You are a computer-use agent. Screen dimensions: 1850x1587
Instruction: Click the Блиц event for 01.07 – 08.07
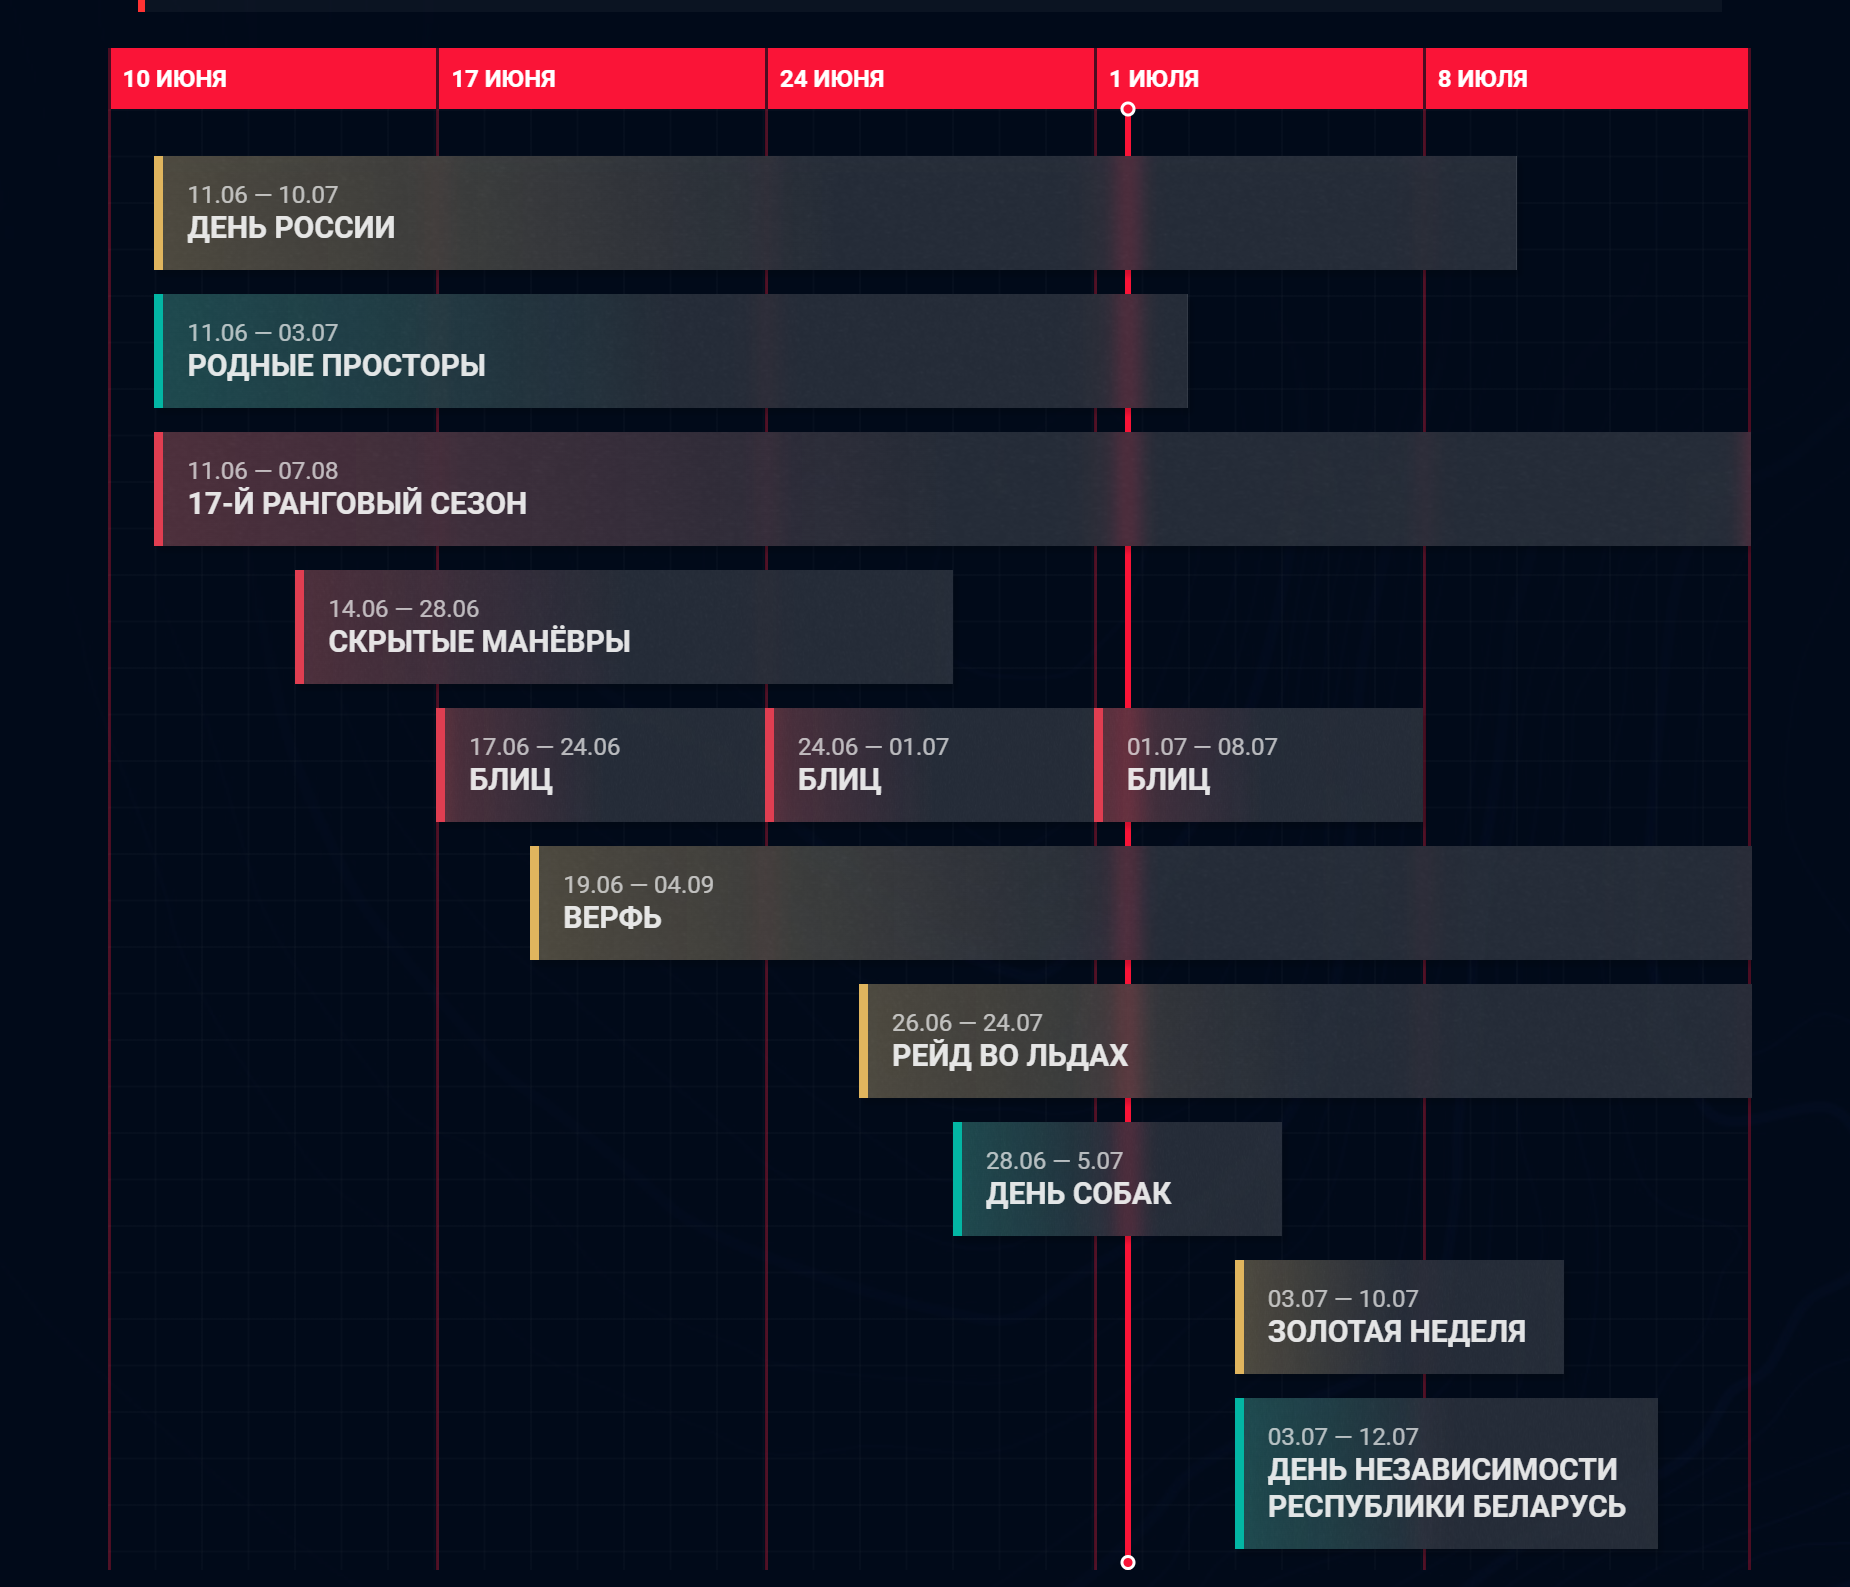click(x=1258, y=765)
